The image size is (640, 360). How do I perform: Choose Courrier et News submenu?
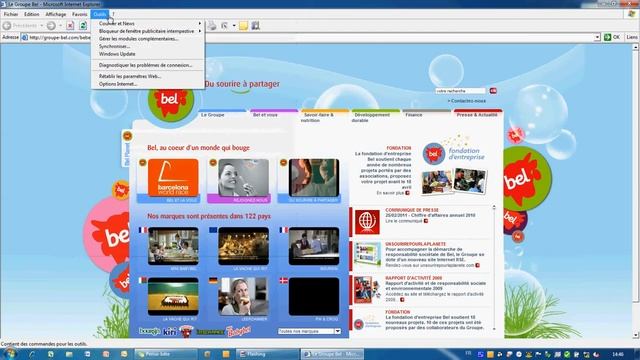coord(148,24)
